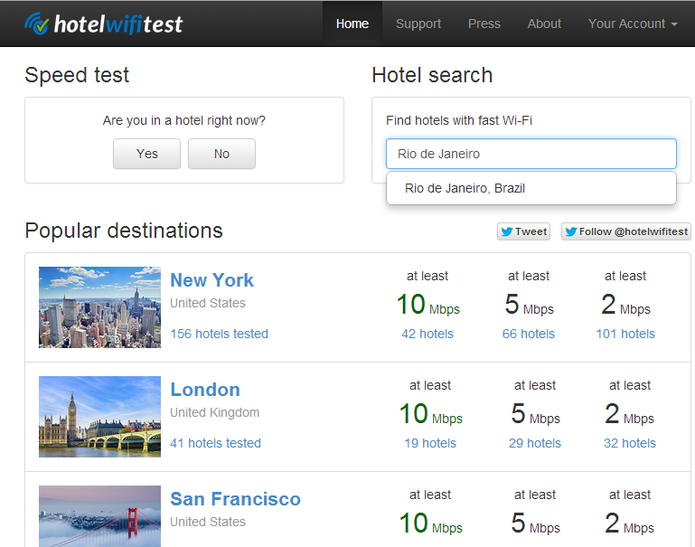Click the New York skyline thumbnail
The width and height of the screenshot is (695, 547).
point(100,307)
